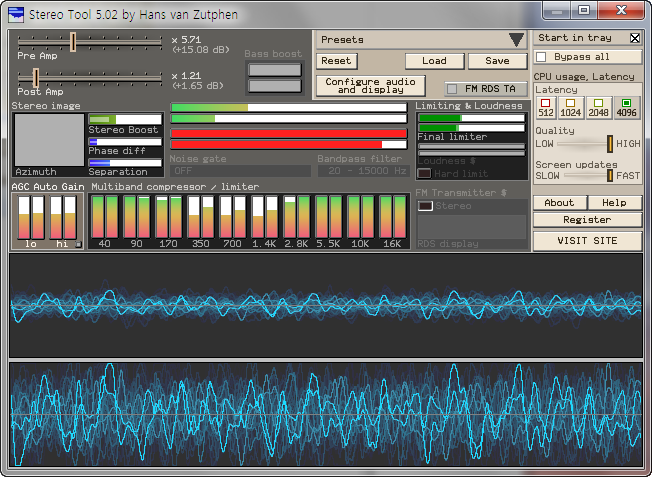Load a preset with Load button
Viewport: 652px width, 477px height.
click(435, 61)
